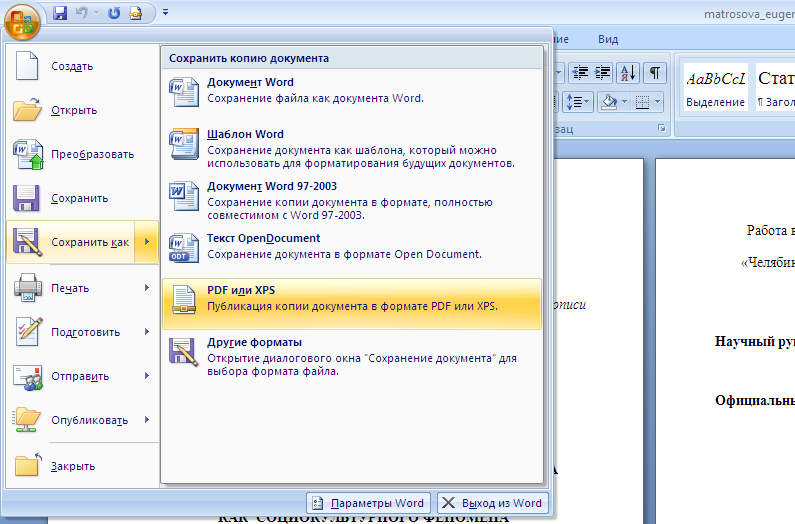
Task: Select Создать in the Office menu
Action: pyautogui.click(x=83, y=66)
